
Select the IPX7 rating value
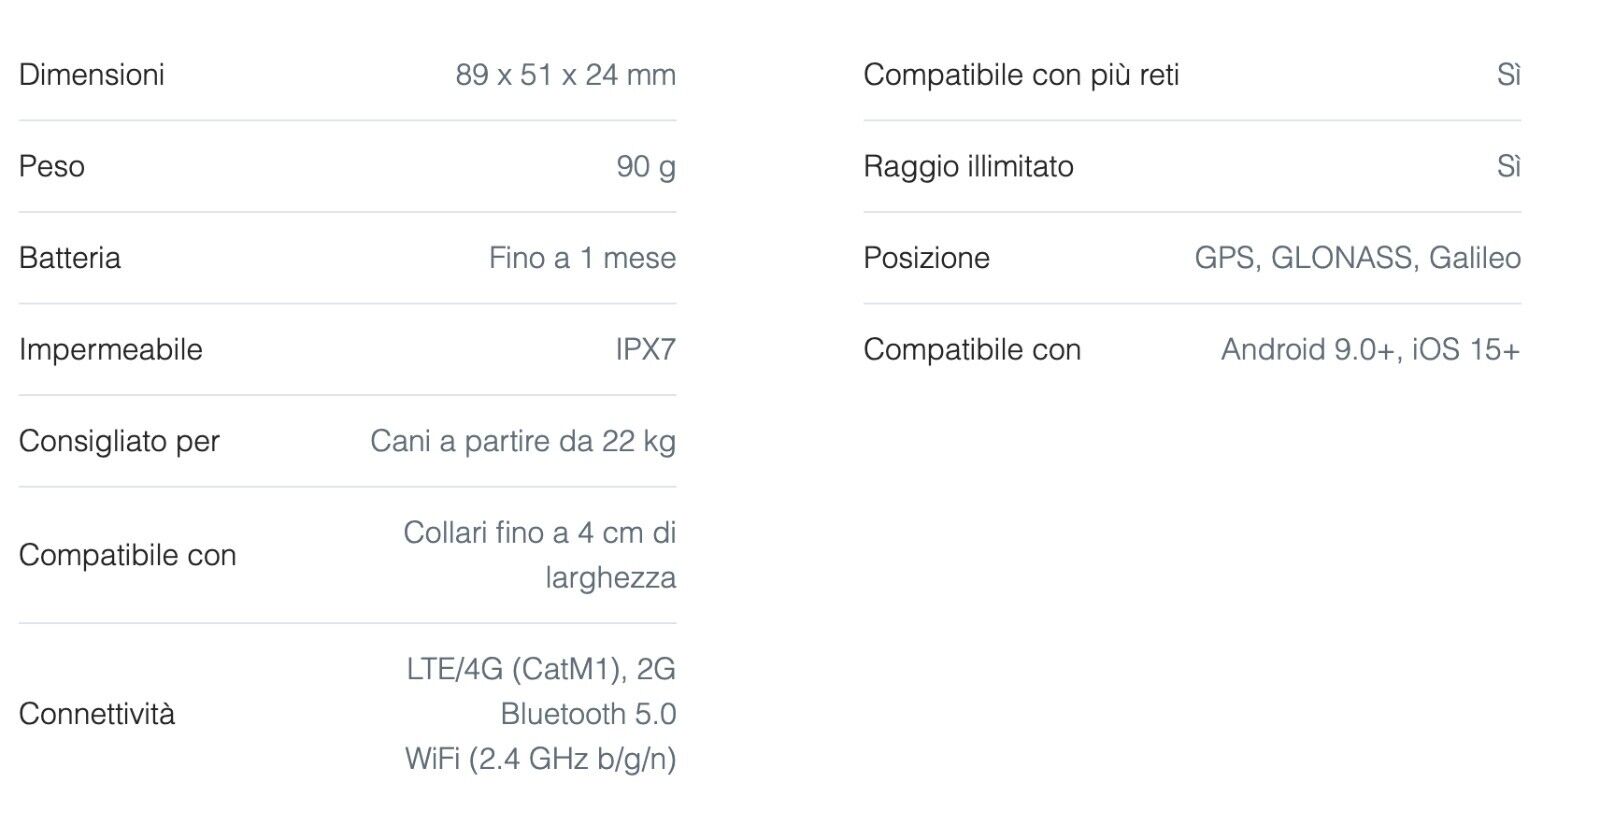646,350
